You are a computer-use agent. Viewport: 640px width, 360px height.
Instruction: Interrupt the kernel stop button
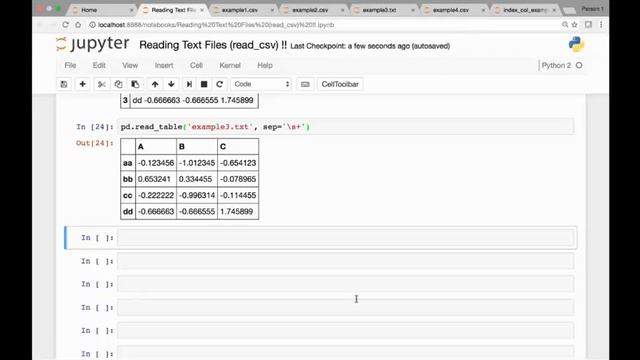pyautogui.click(x=204, y=84)
